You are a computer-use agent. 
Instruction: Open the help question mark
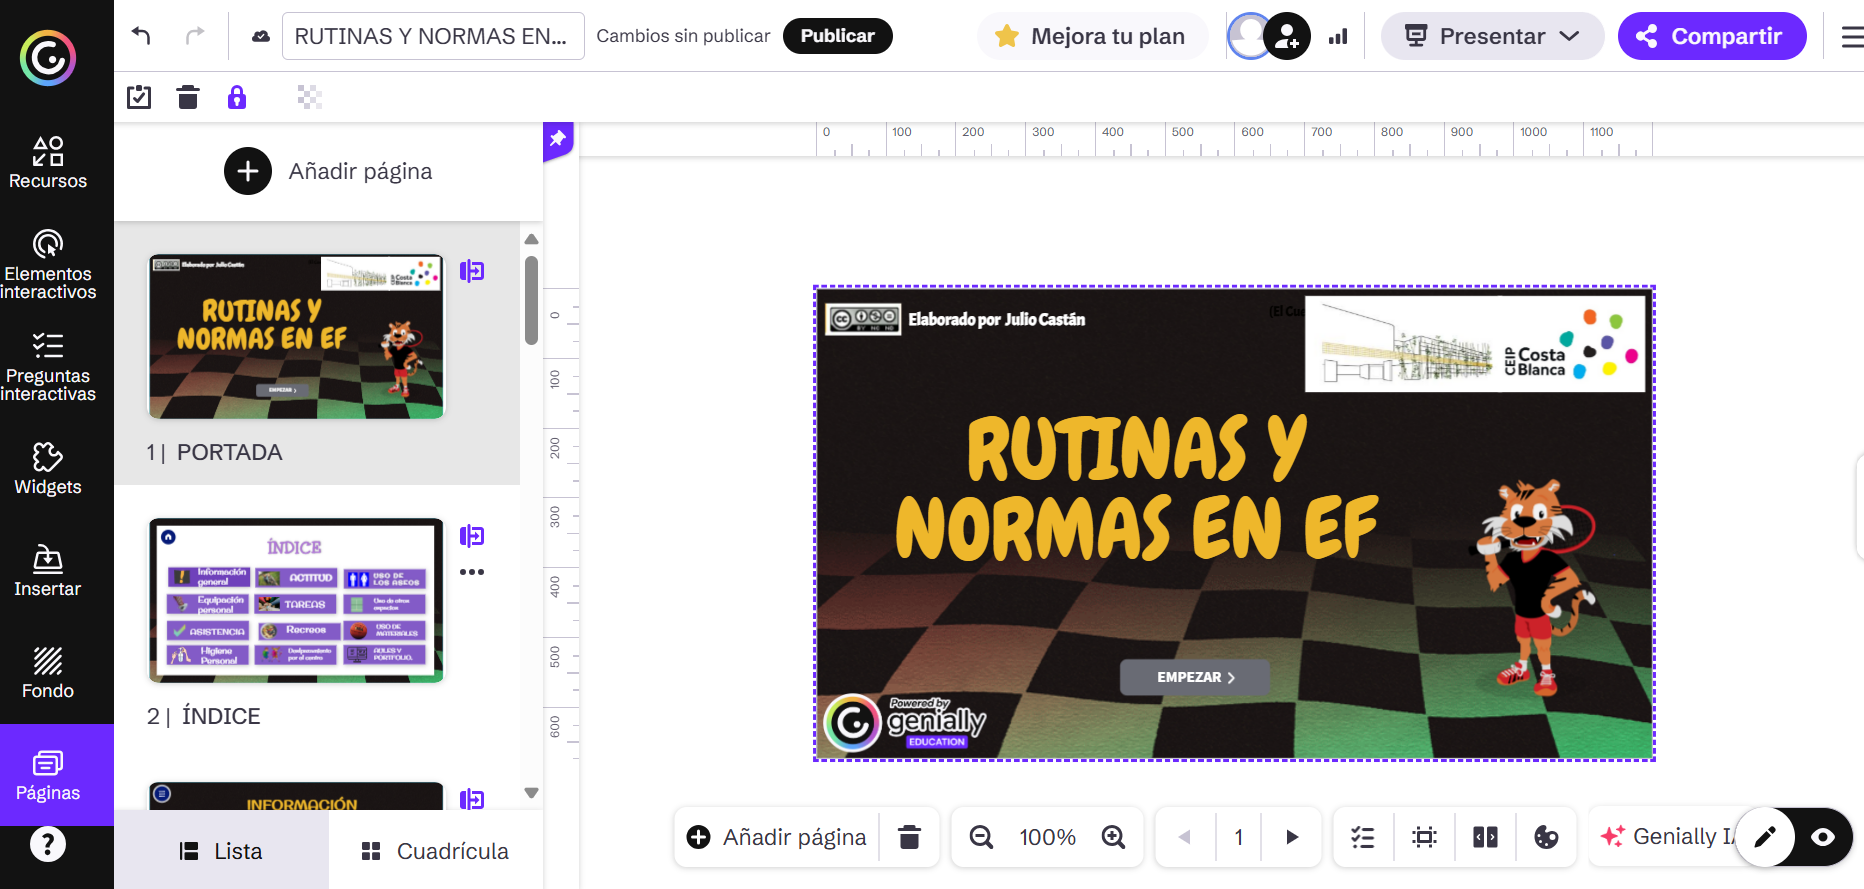pyautogui.click(x=48, y=845)
